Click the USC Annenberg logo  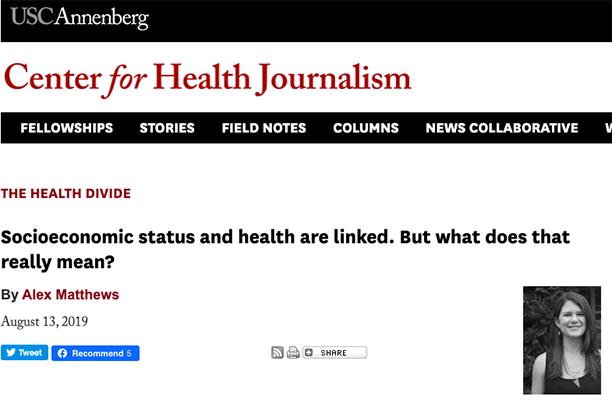click(x=79, y=18)
